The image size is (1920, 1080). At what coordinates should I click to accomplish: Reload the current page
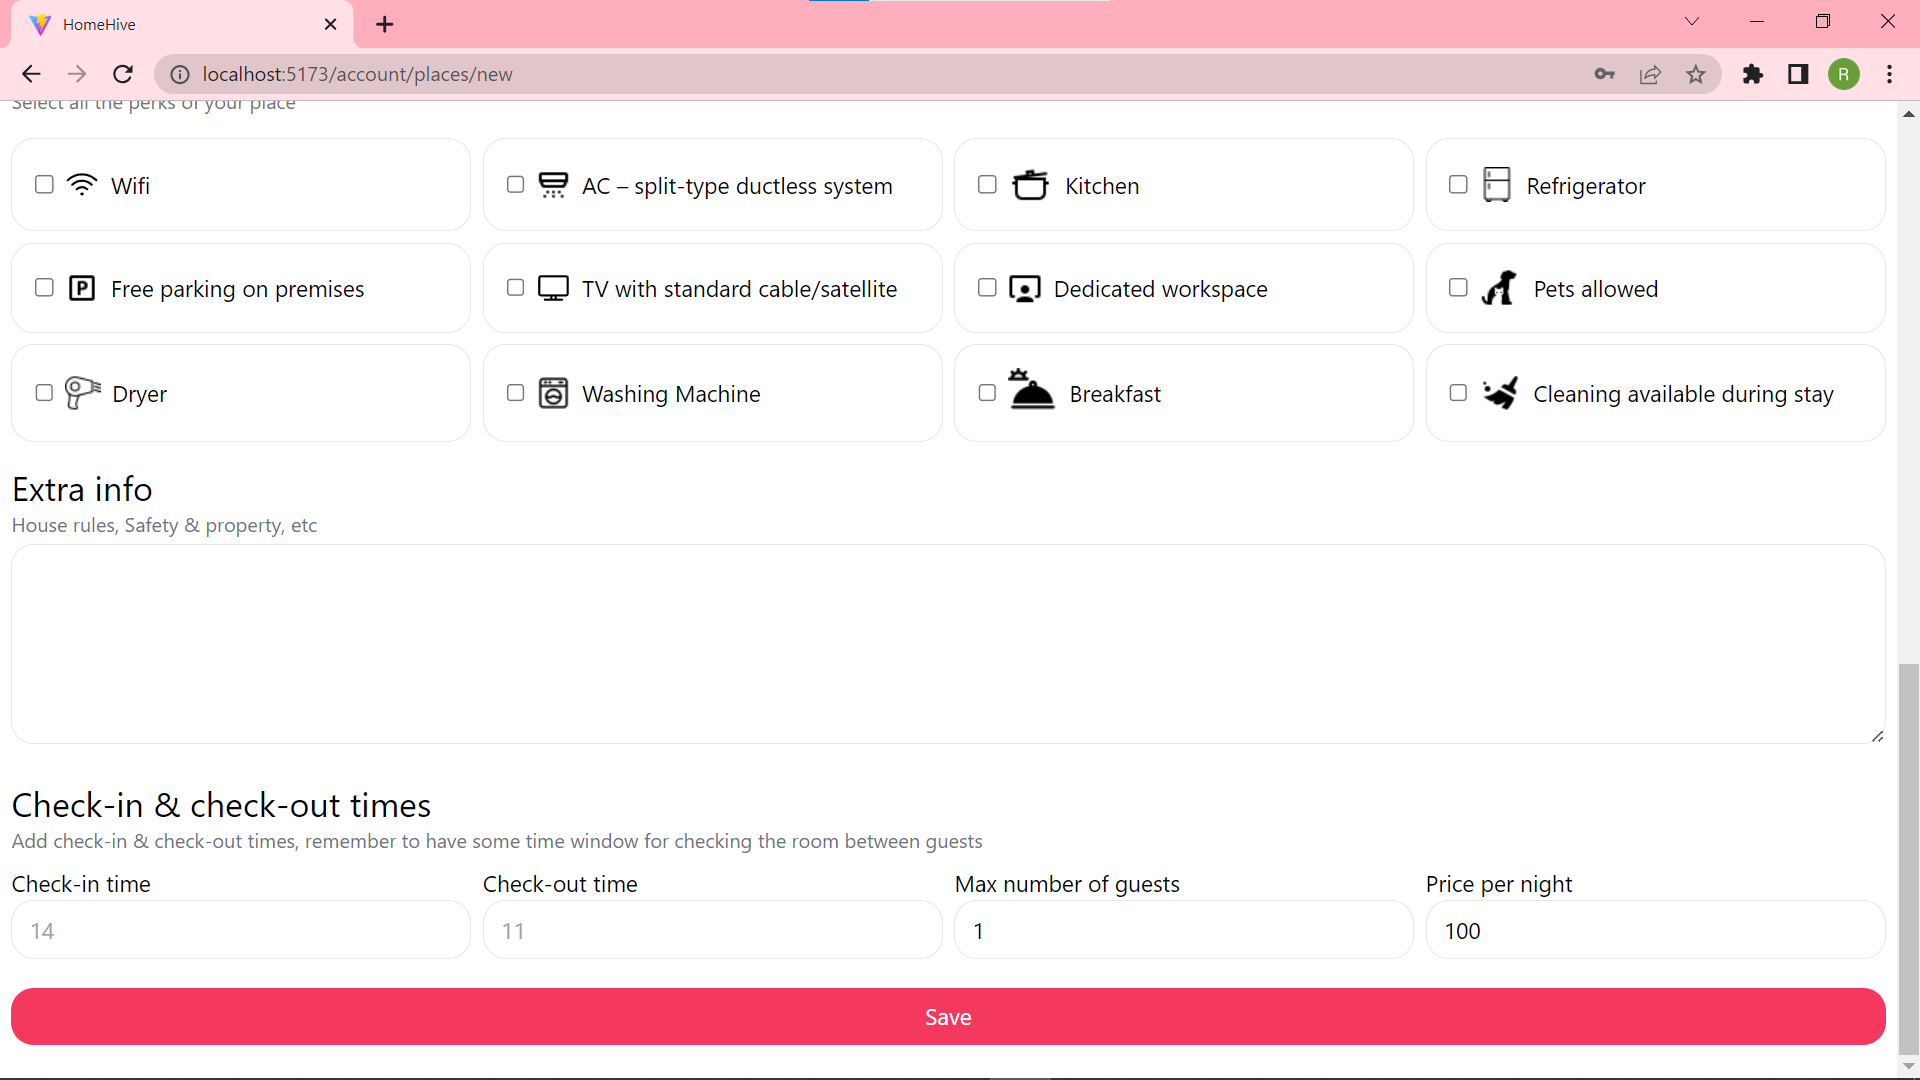[122, 74]
